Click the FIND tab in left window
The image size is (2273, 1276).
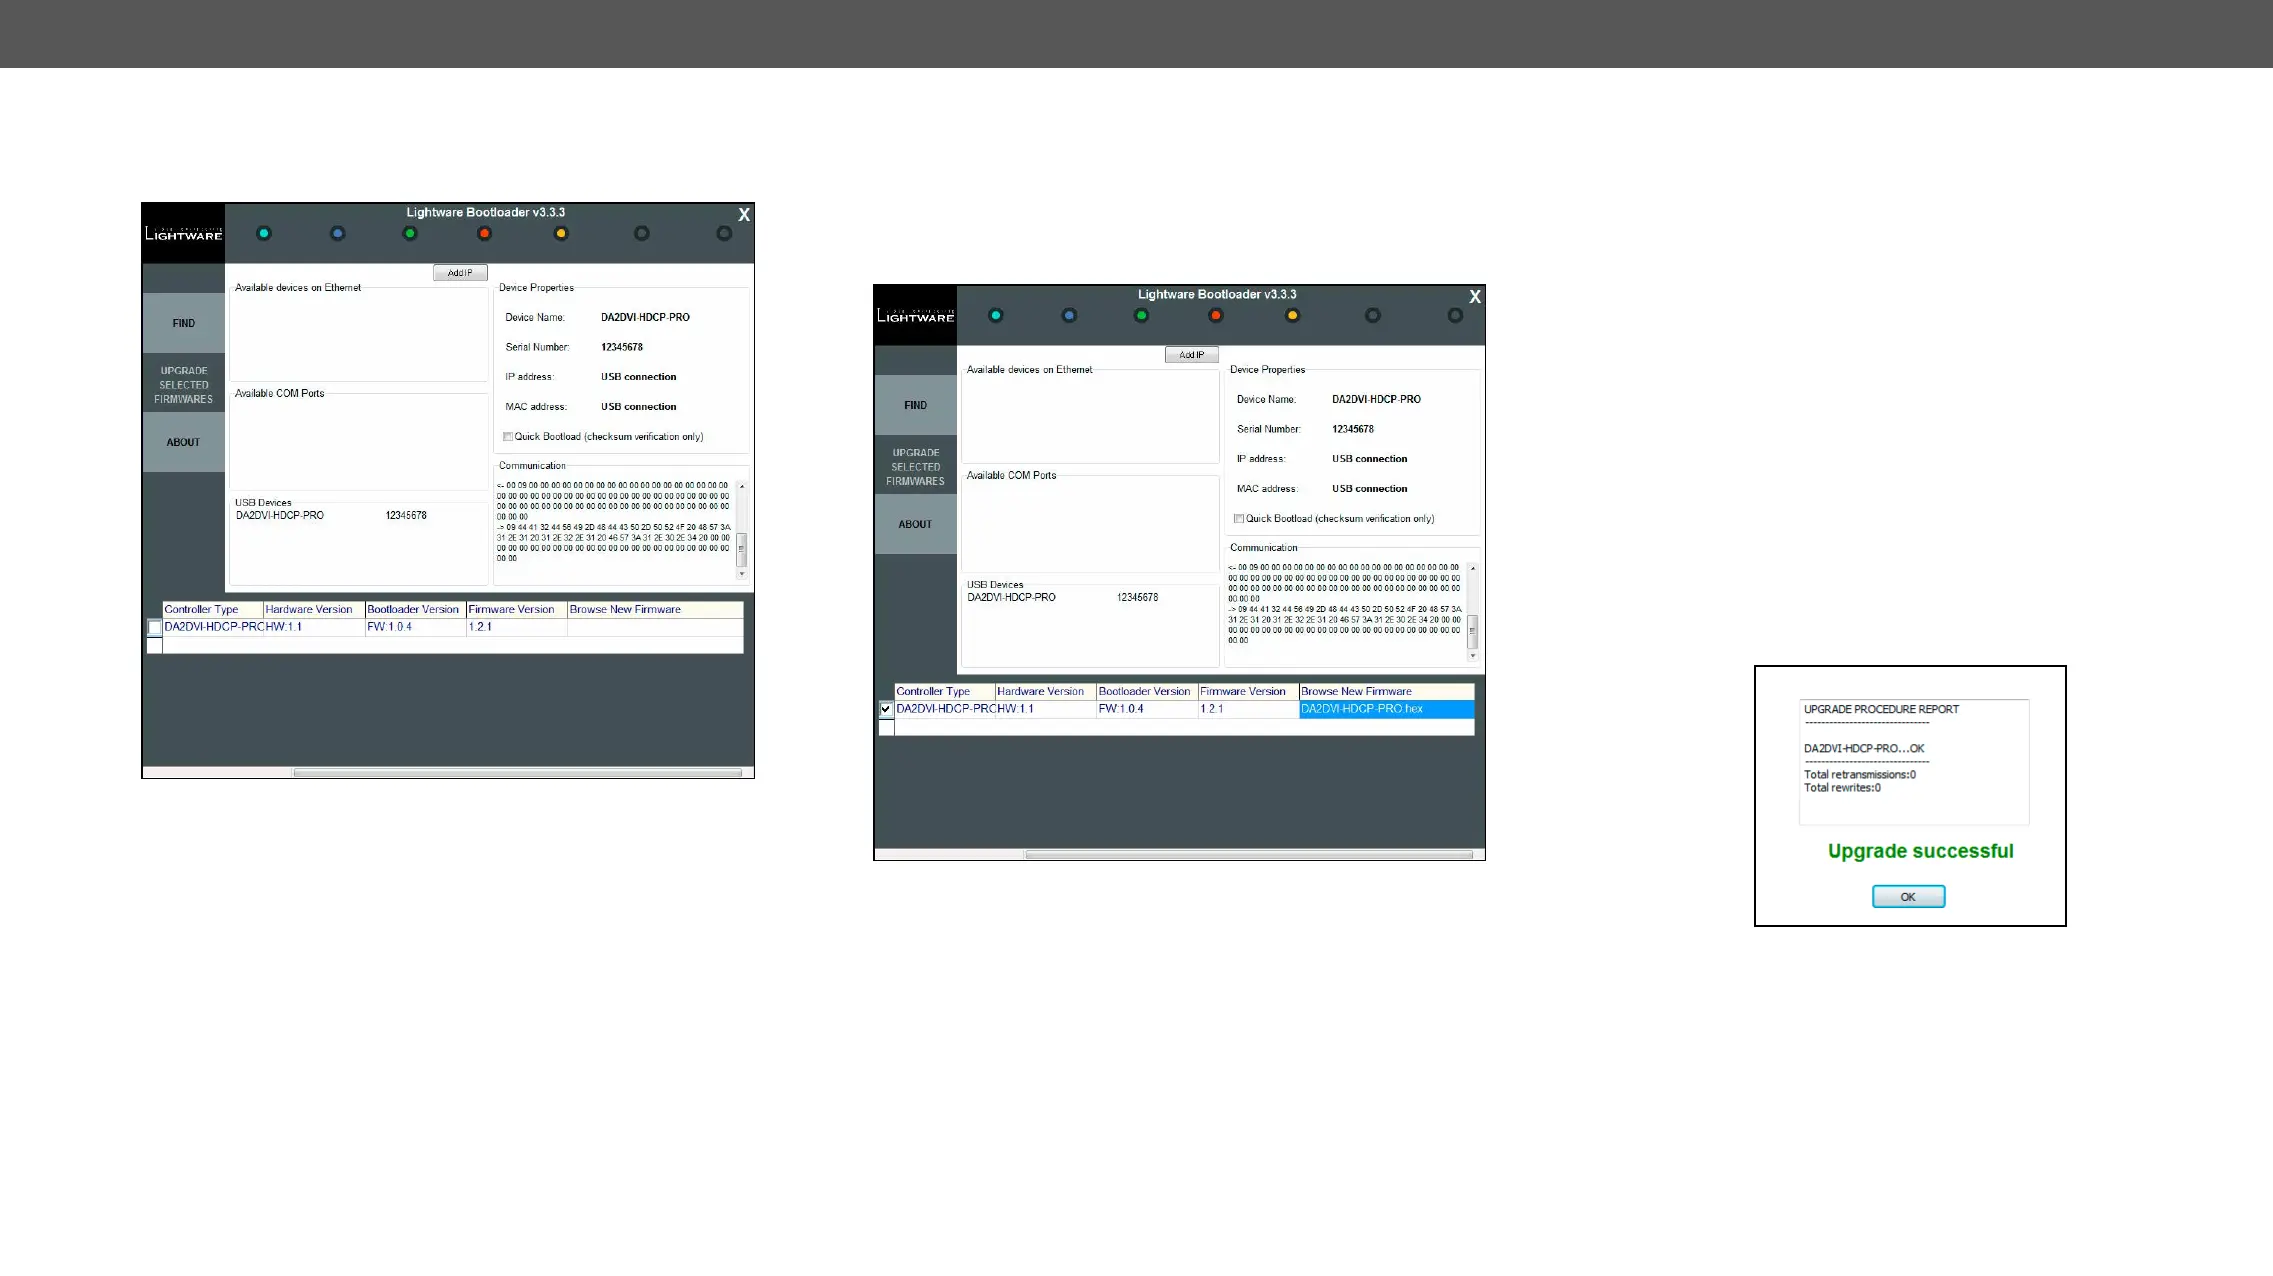point(184,323)
